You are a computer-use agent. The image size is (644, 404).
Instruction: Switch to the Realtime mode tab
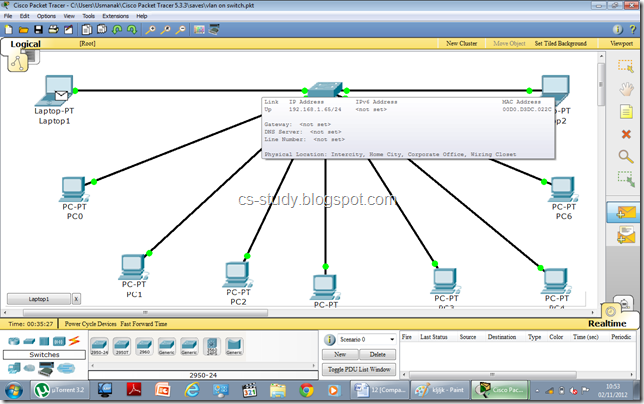click(x=607, y=324)
